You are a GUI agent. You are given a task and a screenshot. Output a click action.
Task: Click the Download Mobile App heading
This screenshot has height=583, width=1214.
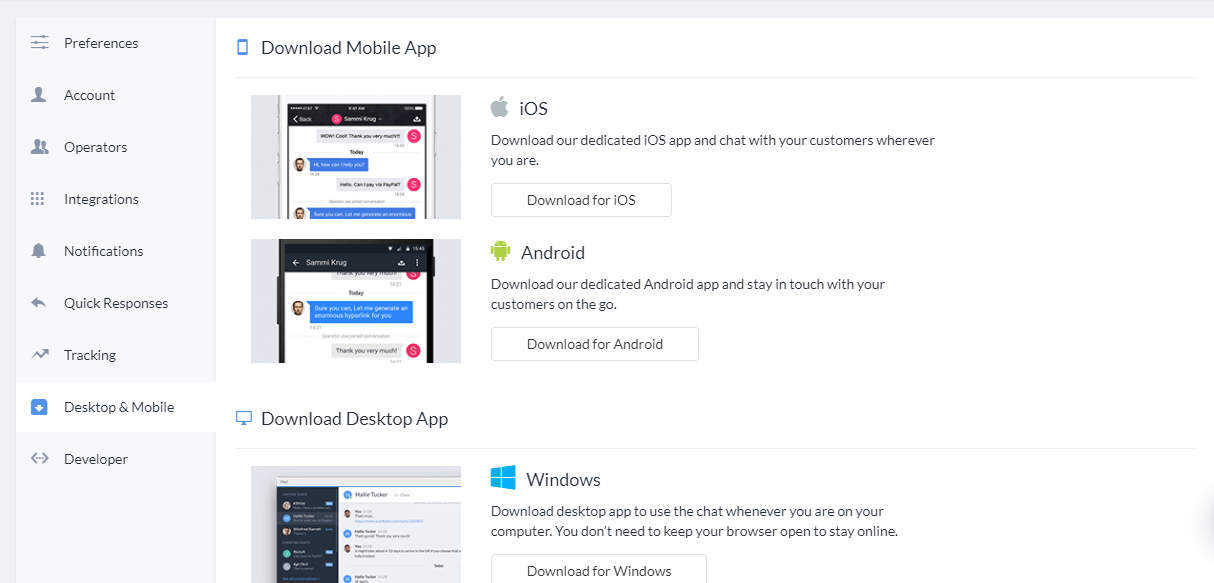(x=348, y=47)
